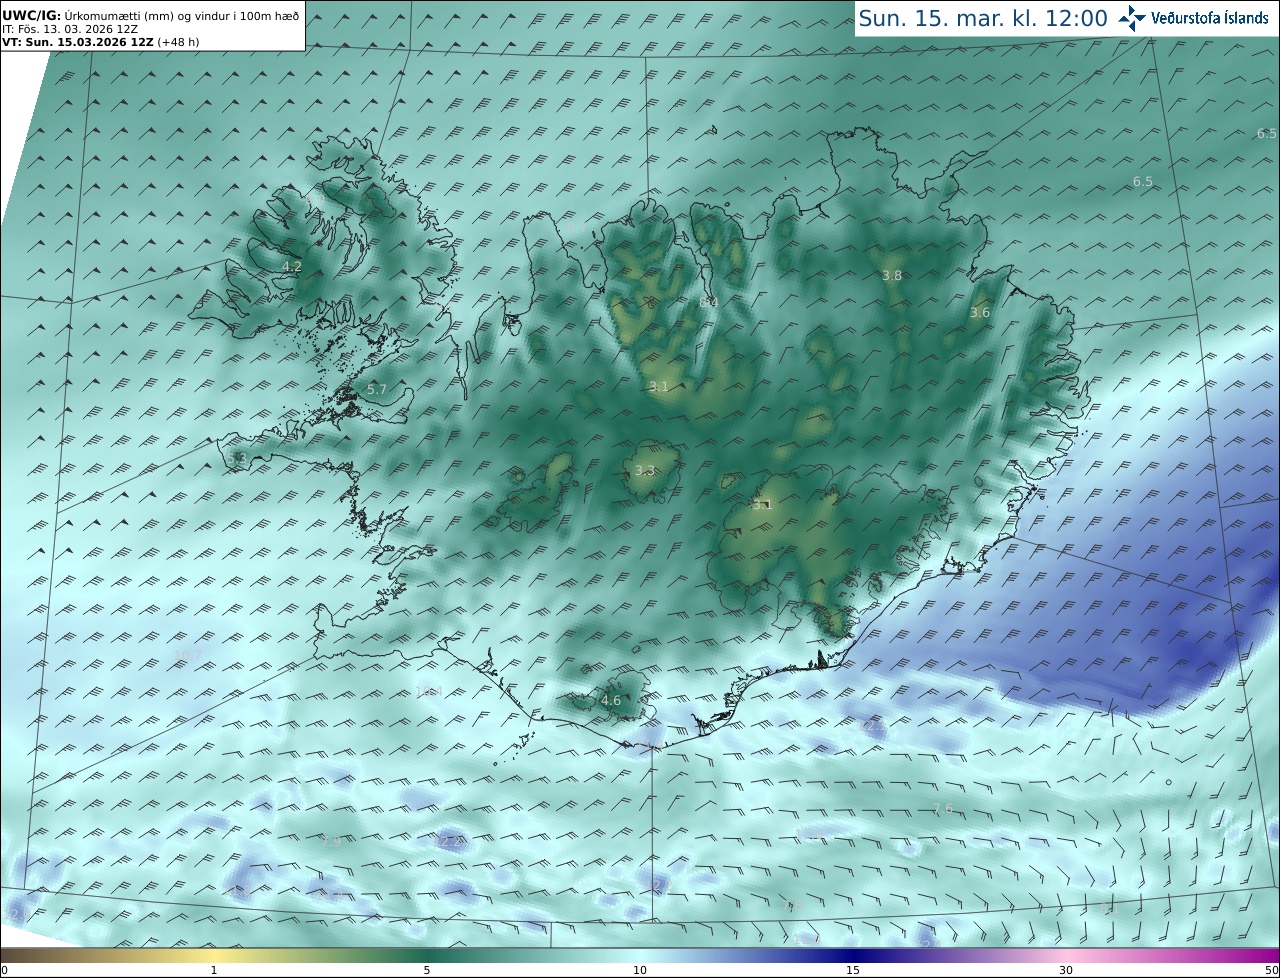Click the '50' tick label on the scale

coord(1272,970)
